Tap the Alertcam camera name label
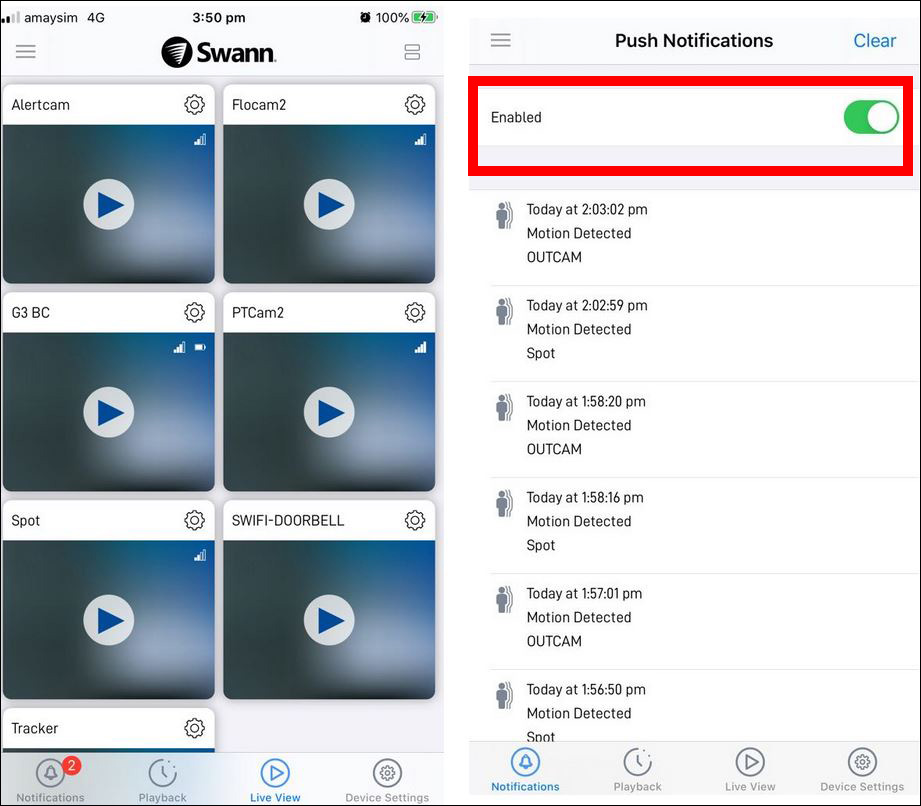Image resolution: width=921 pixels, height=806 pixels. click(x=41, y=105)
